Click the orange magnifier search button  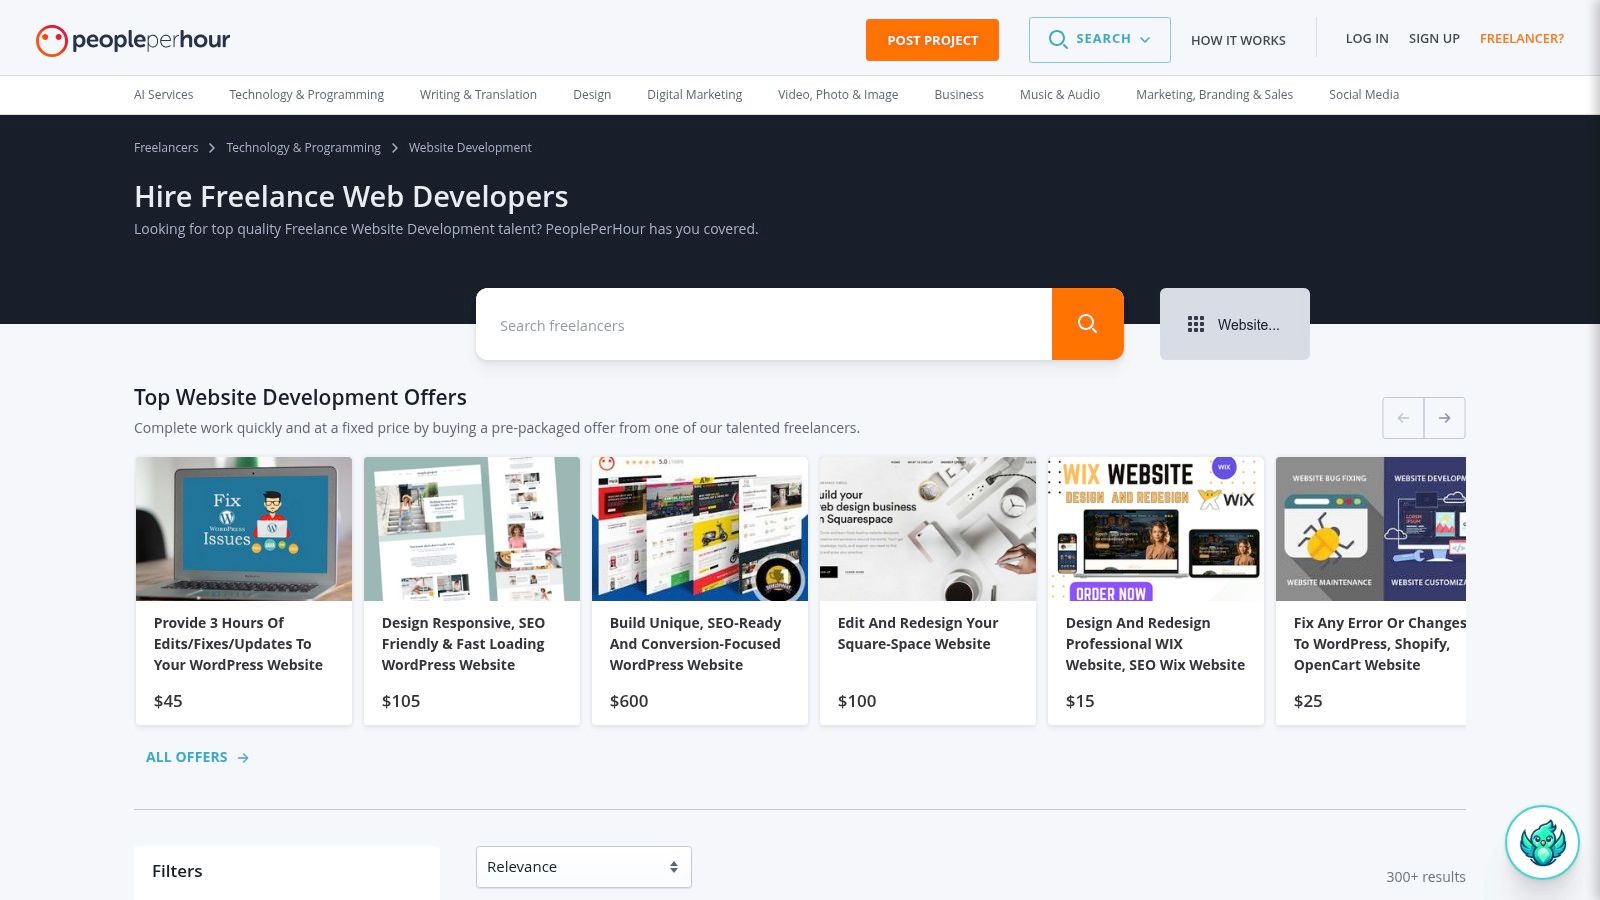[x=1087, y=324]
